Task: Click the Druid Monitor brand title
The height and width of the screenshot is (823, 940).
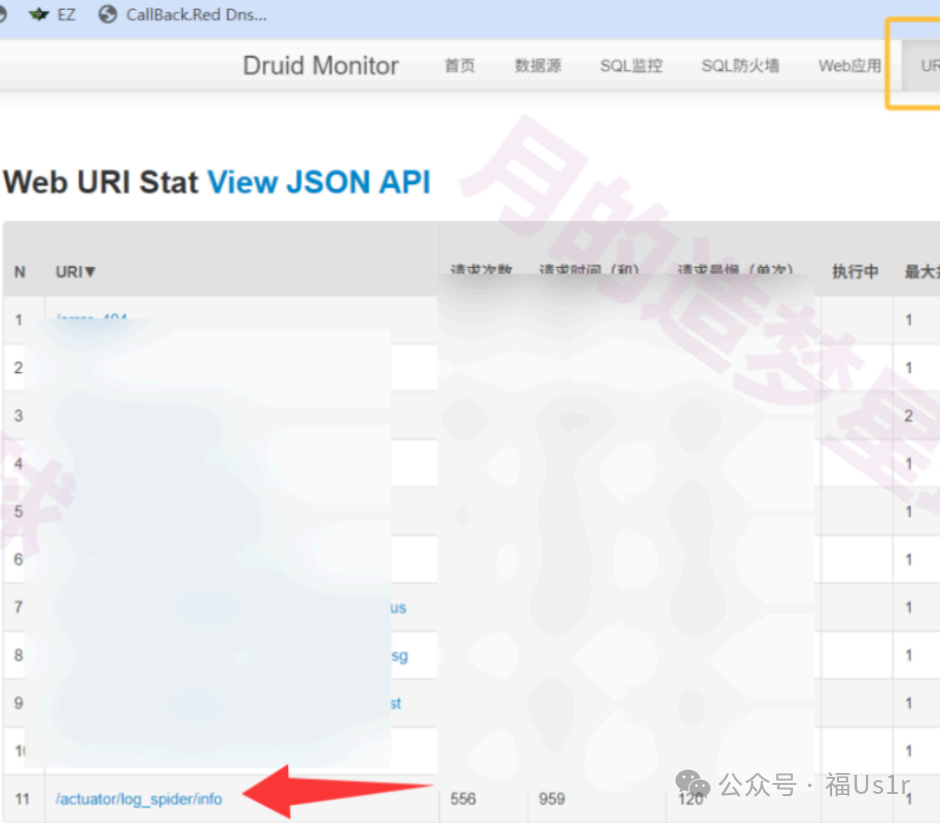Action: (x=320, y=65)
